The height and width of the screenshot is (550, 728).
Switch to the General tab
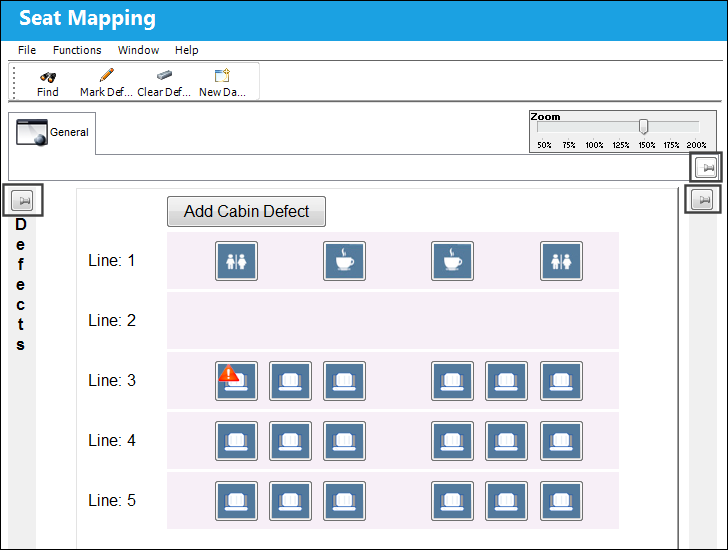[x=52, y=132]
